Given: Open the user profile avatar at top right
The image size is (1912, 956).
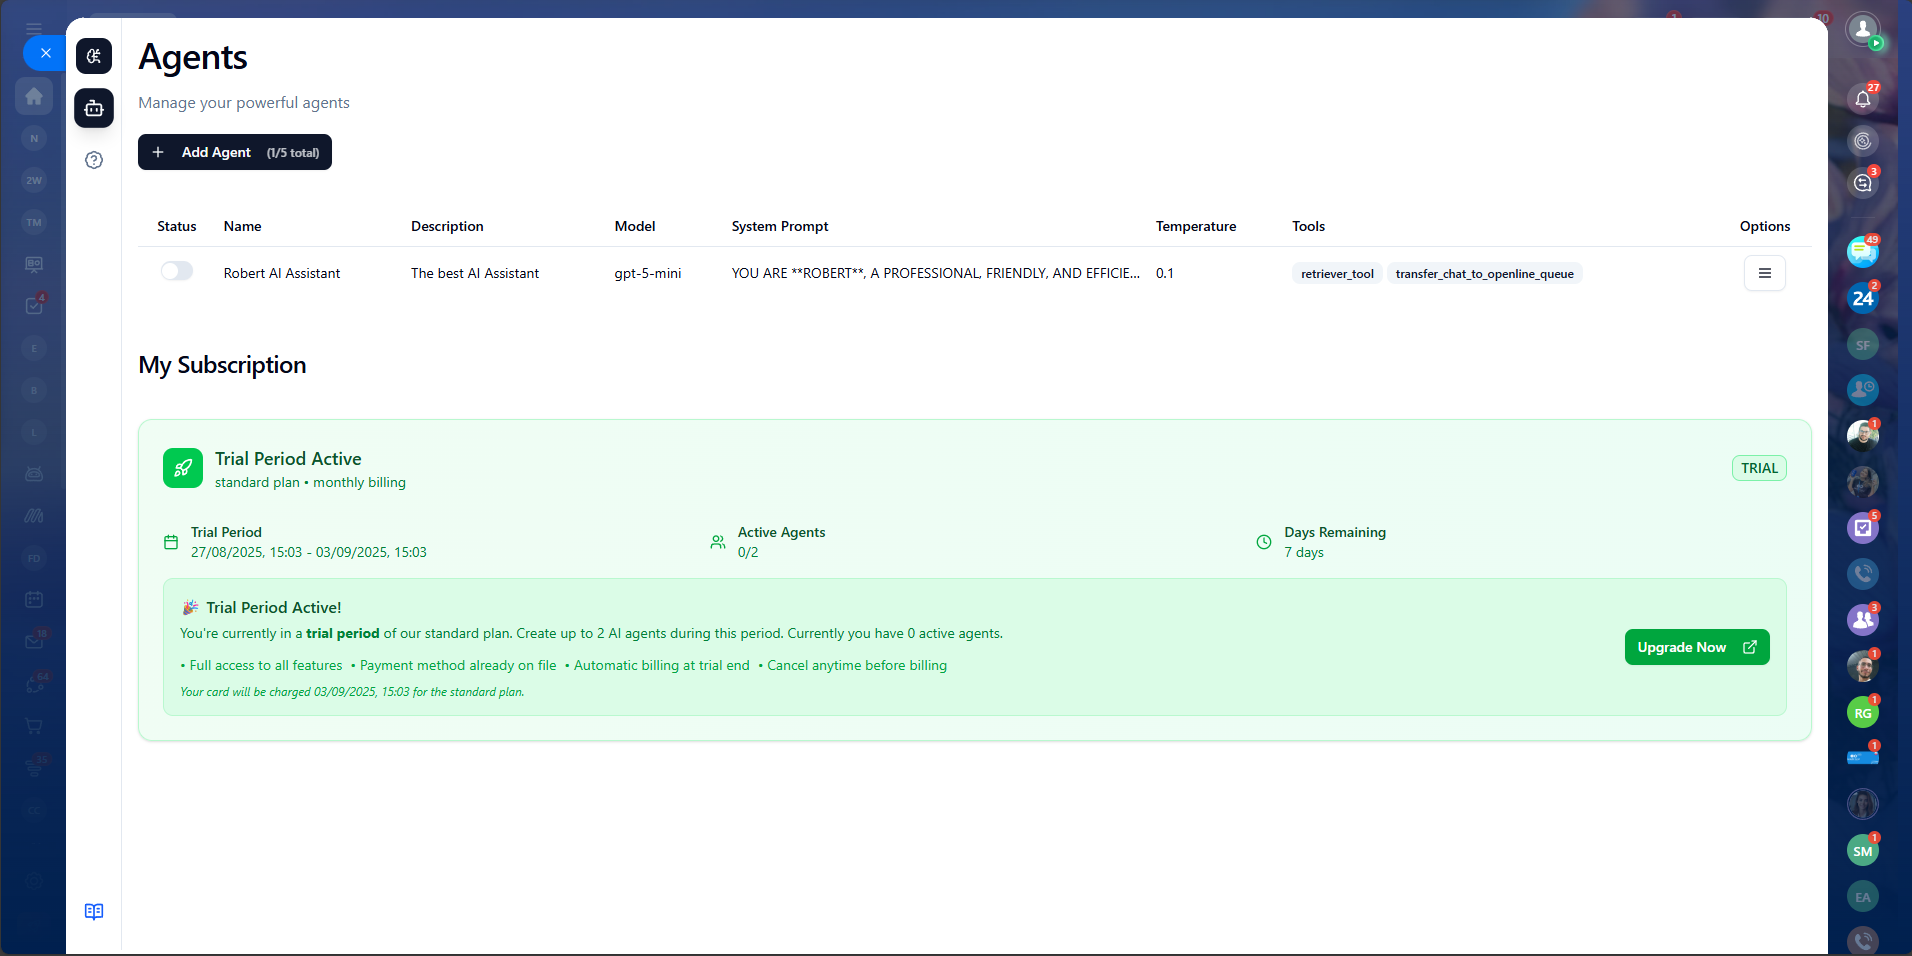Looking at the screenshot, I should (x=1862, y=30).
